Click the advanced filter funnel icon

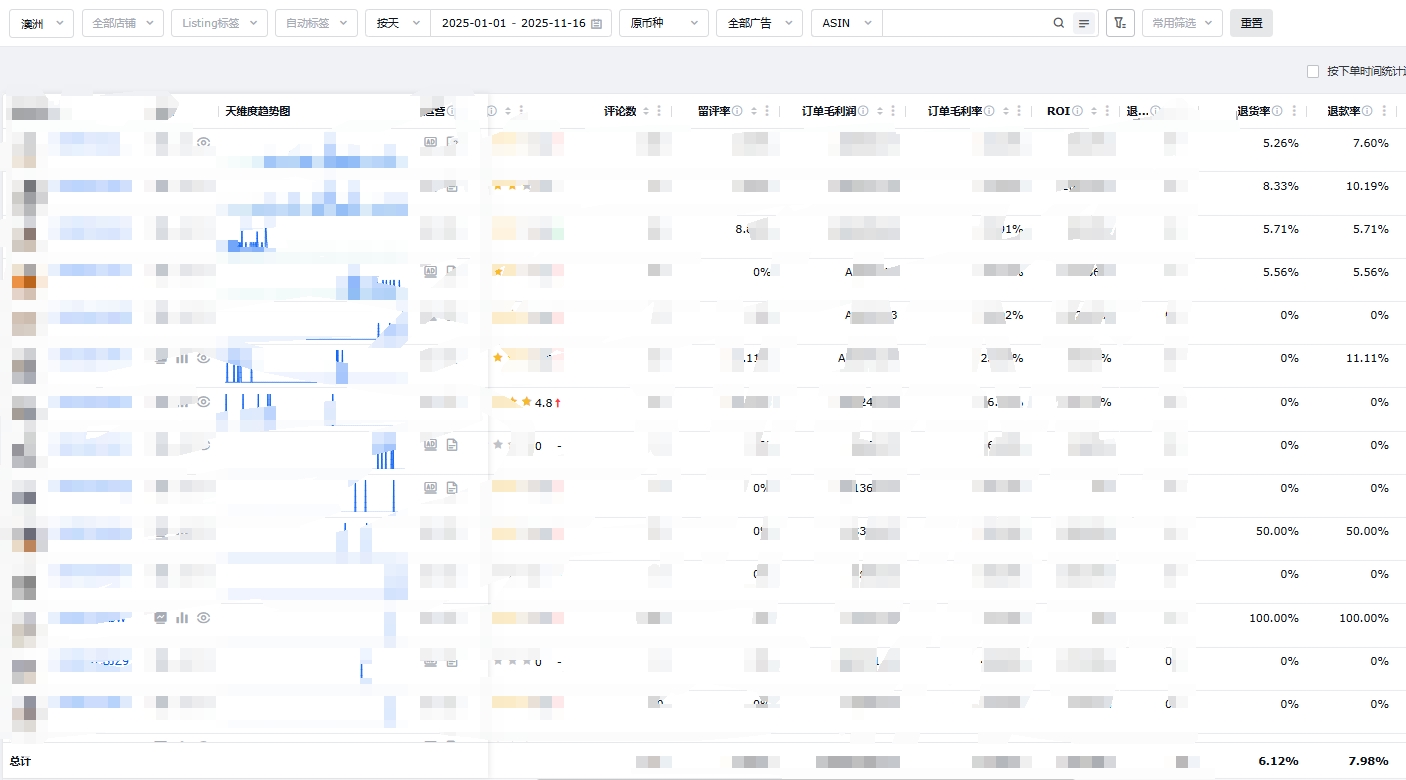click(x=1120, y=23)
